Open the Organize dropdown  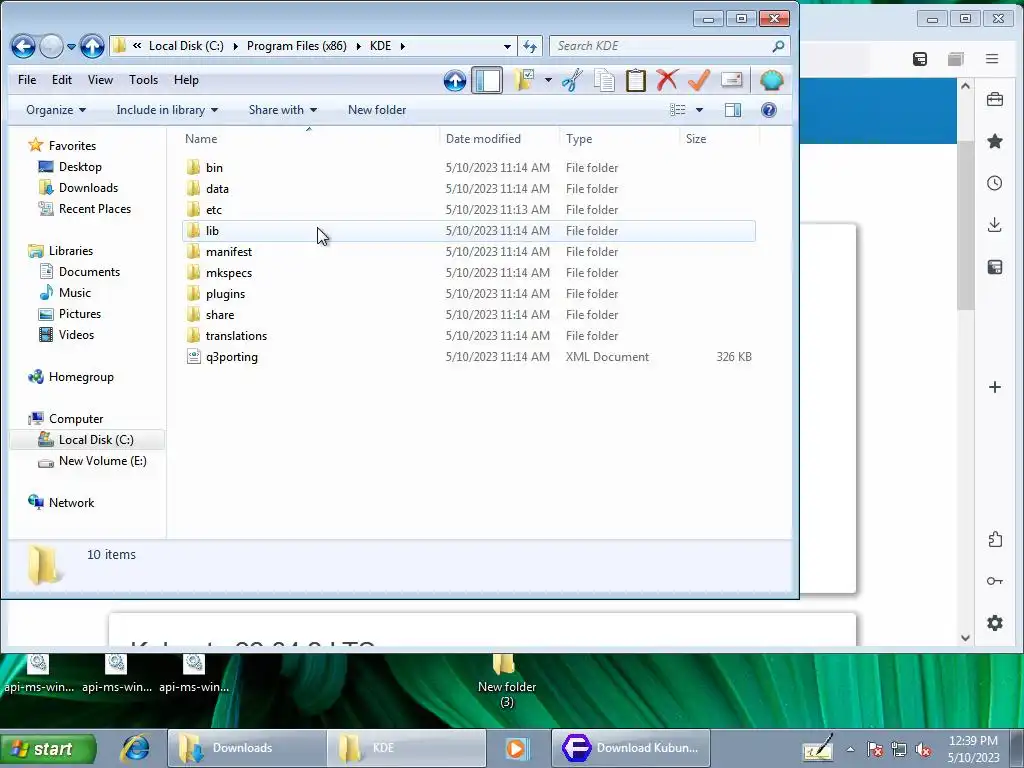[56, 110]
